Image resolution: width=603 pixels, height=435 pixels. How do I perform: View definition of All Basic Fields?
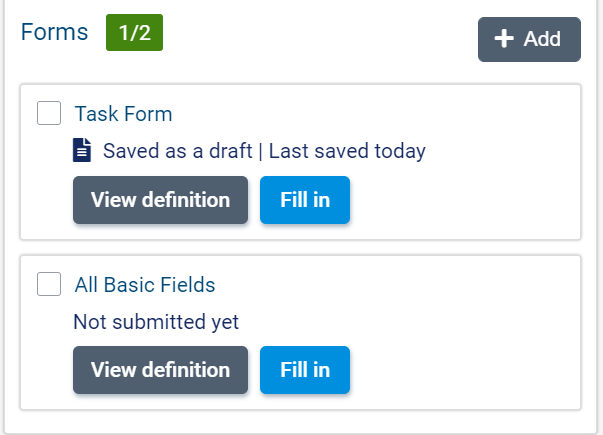tap(160, 370)
